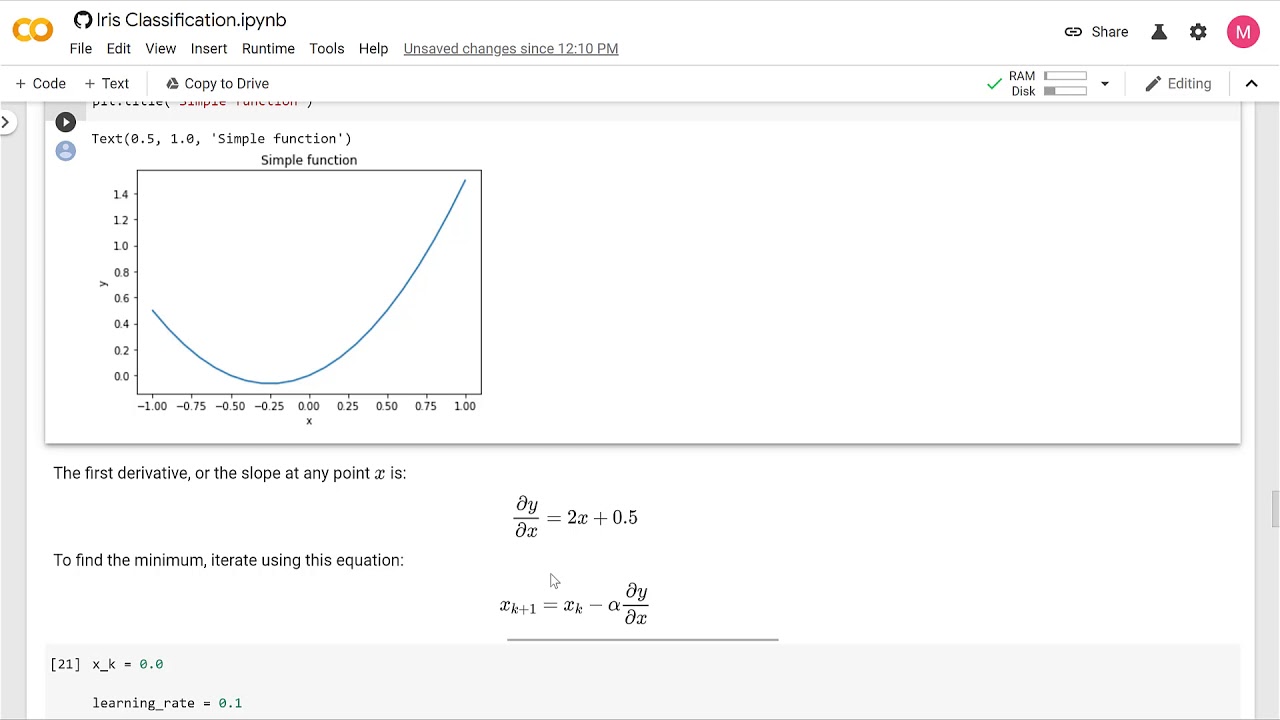Click the [21] cell execution counter
The width and height of the screenshot is (1280, 720).
(65, 664)
